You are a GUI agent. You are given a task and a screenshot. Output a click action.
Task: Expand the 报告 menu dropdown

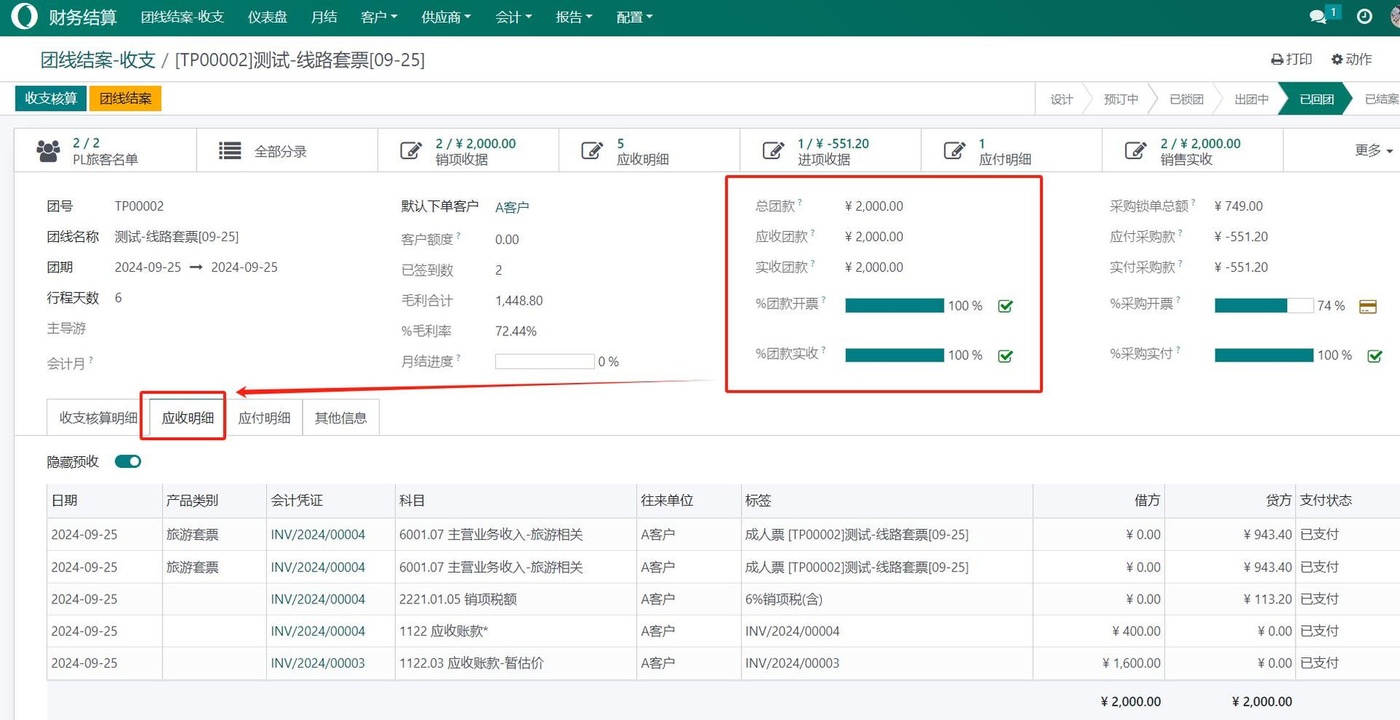point(574,17)
